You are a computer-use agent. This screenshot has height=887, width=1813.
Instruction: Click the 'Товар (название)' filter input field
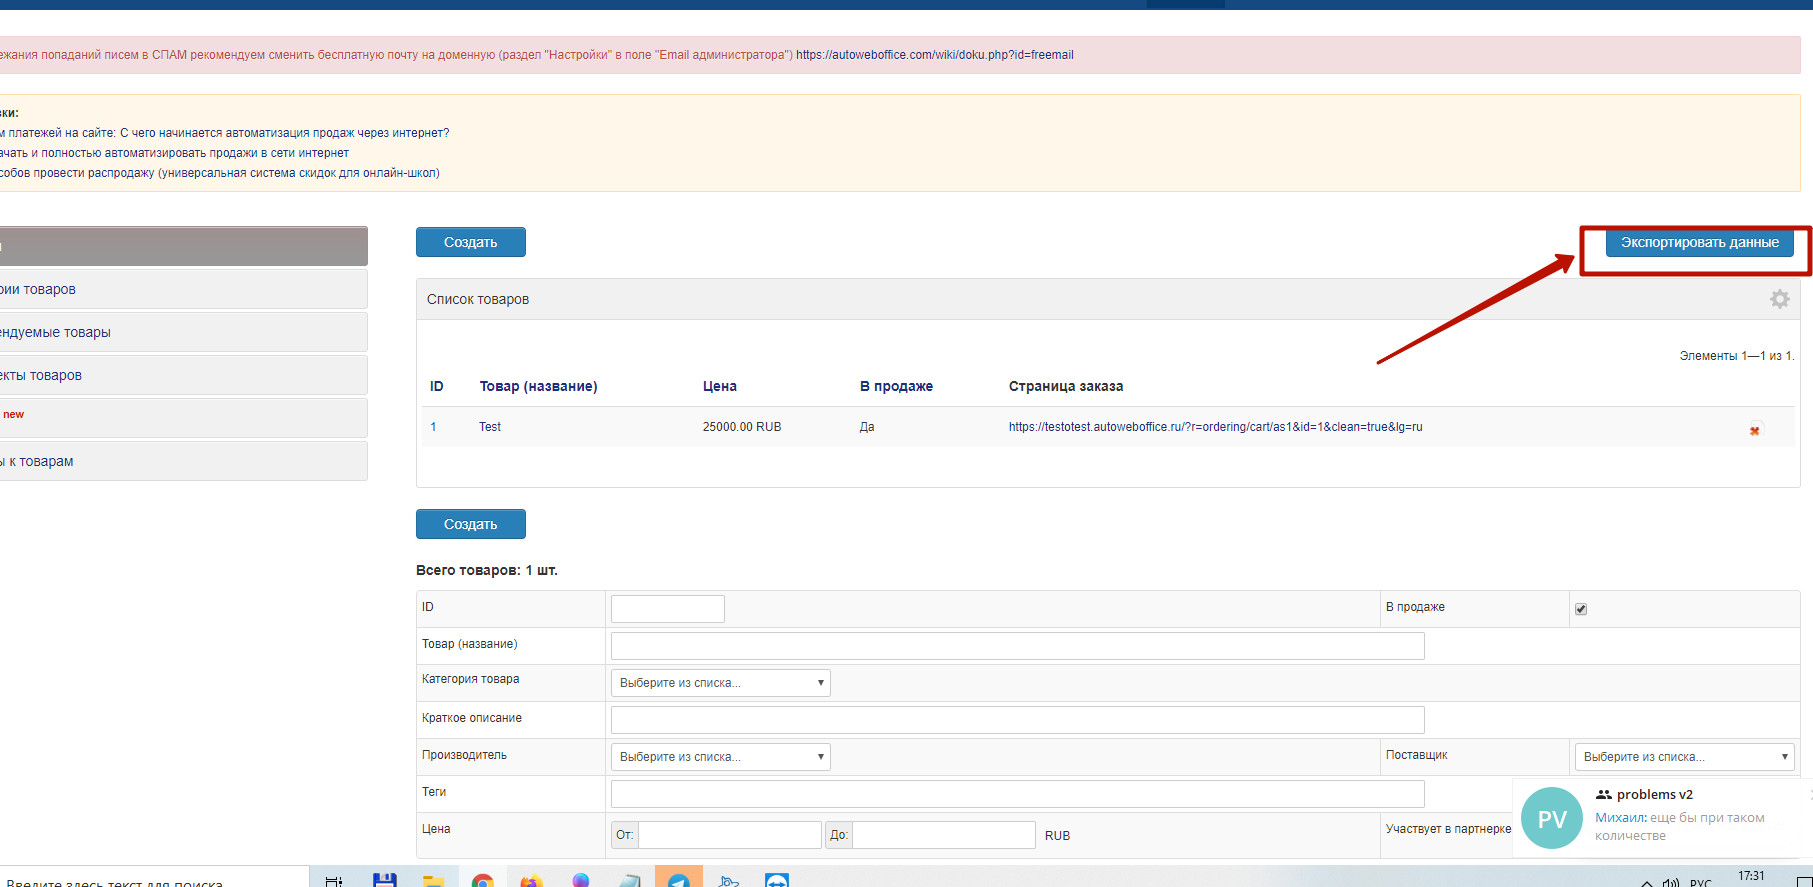pyautogui.click(x=1017, y=646)
